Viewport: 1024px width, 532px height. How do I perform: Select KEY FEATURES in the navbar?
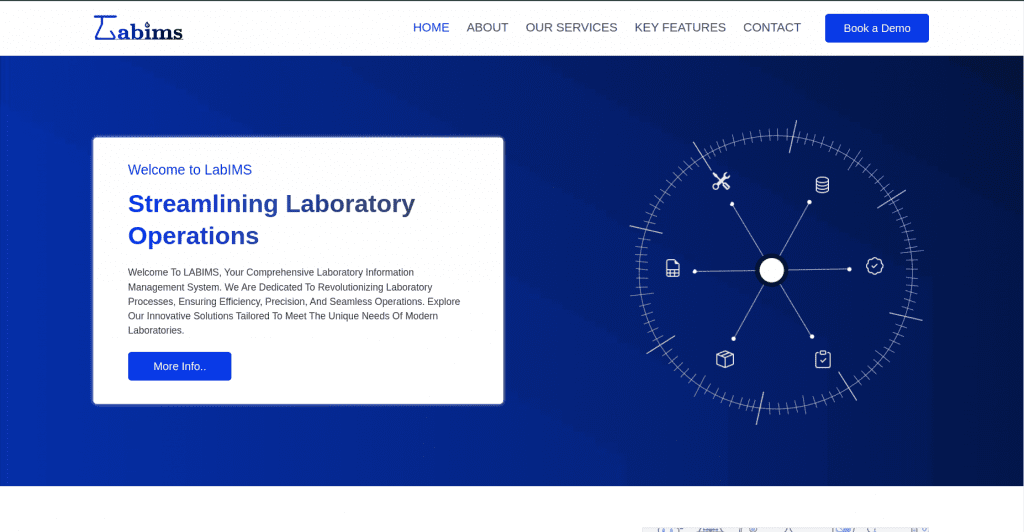tap(680, 28)
